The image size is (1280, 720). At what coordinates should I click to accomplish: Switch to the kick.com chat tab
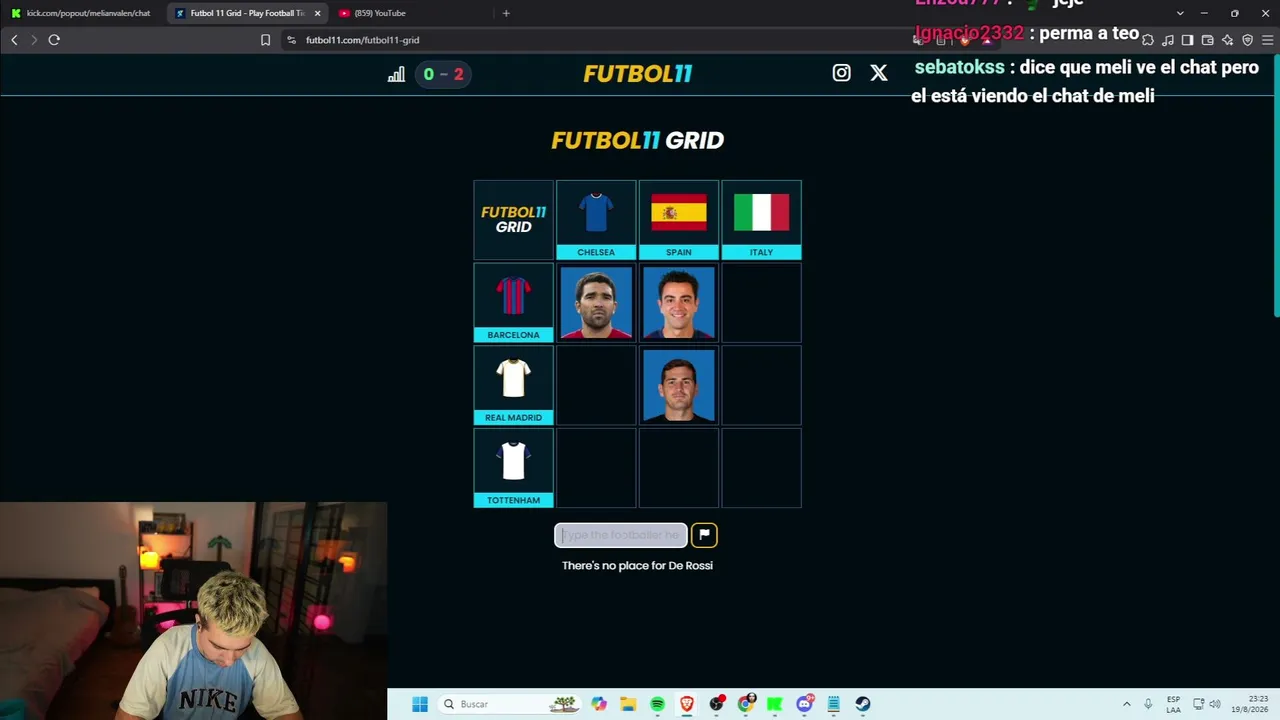[x=82, y=13]
